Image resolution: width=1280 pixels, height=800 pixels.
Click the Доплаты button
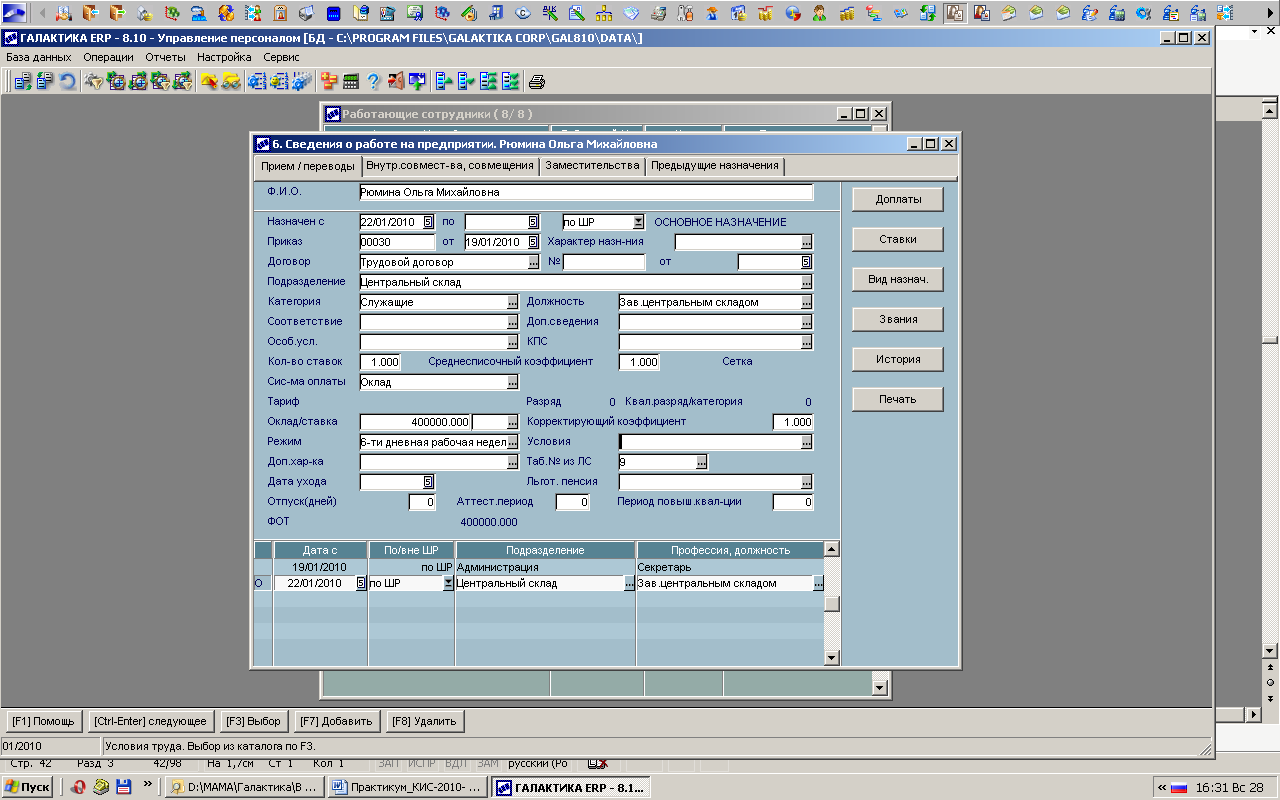pos(898,199)
